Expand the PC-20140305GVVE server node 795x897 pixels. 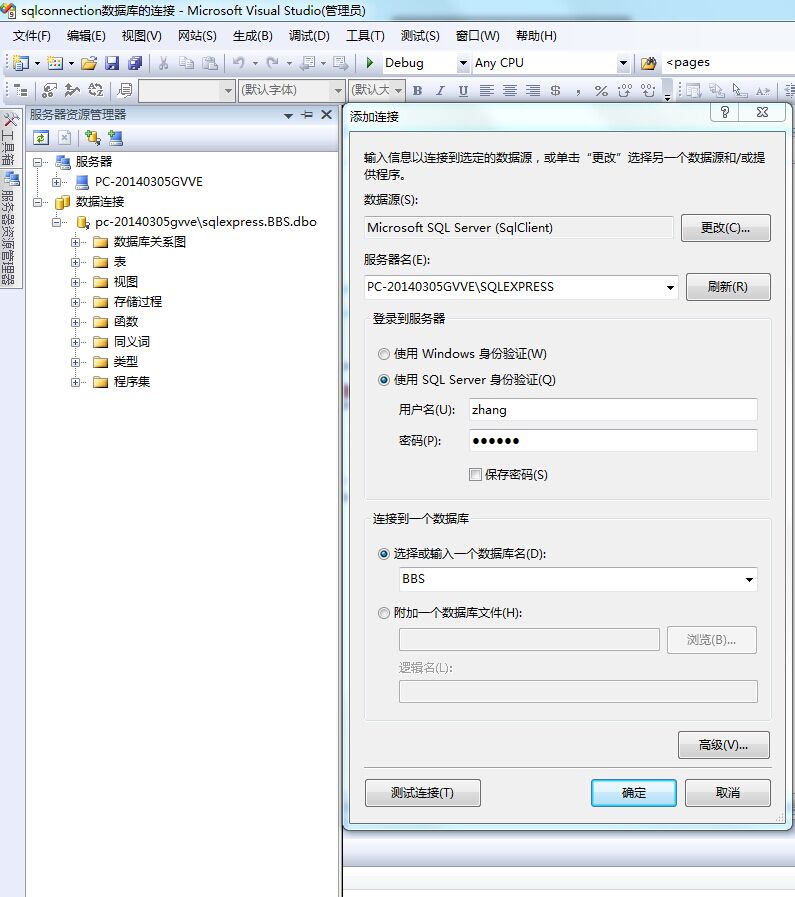56,182
